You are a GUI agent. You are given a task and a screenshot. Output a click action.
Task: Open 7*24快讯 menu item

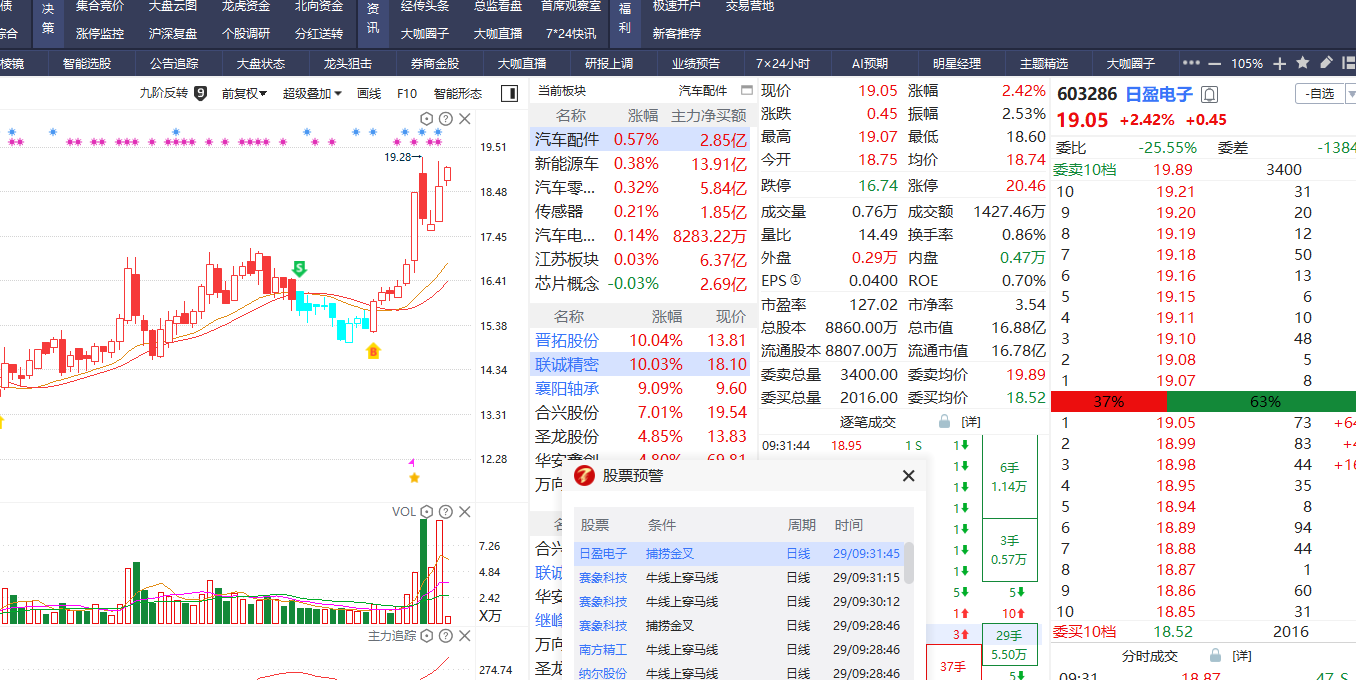click(571, 33)
